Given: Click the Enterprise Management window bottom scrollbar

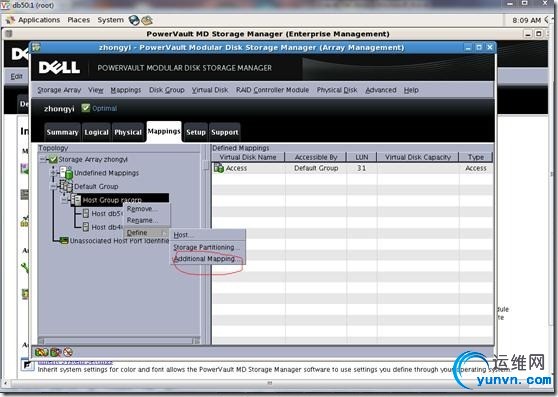Looking at the screenshot, I should (x=270, y=383).
